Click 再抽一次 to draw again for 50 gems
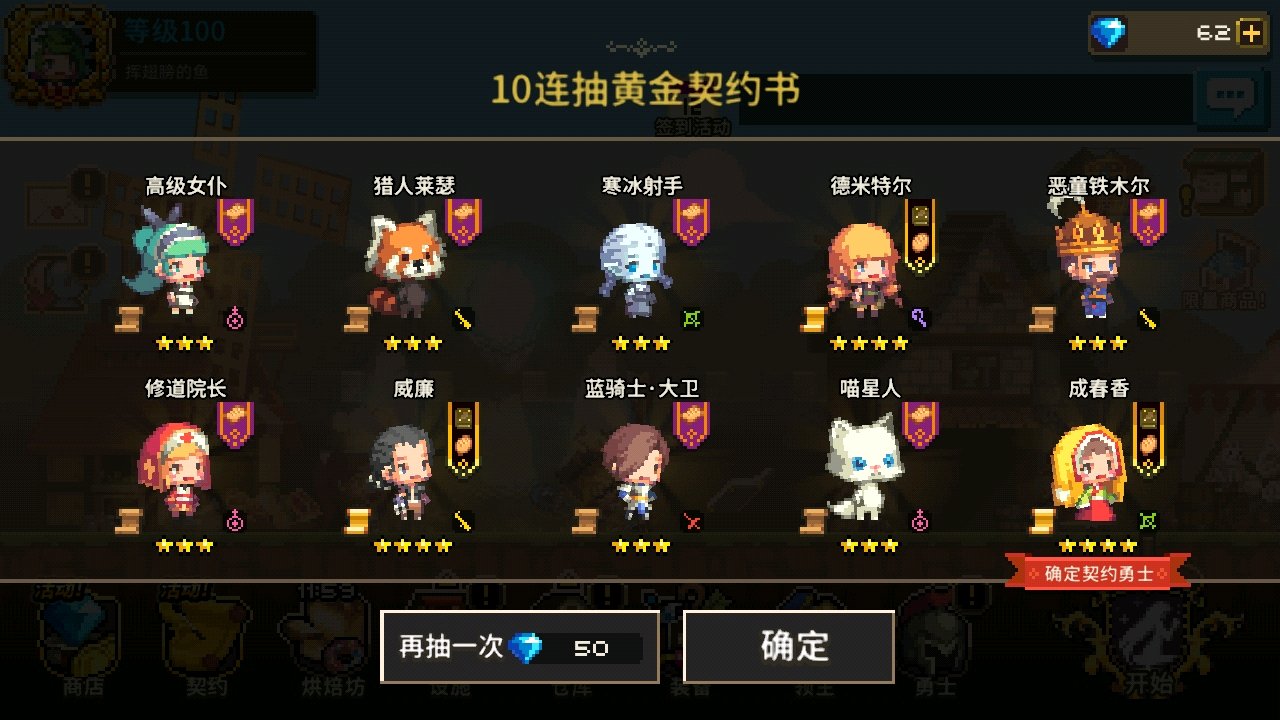This screenshot has width=1280, height=720. click(x=519, y=647)
